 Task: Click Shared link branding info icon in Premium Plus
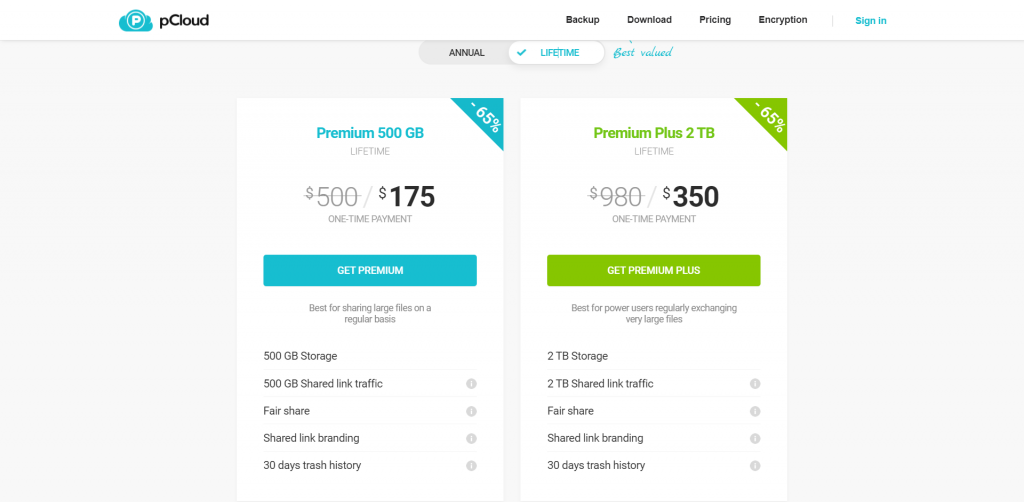click(755, 438)
